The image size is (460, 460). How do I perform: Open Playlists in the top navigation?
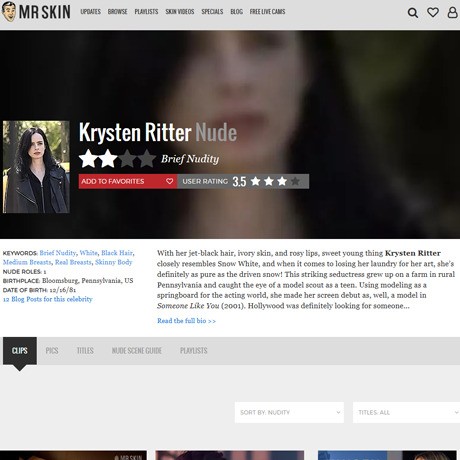[146, 12]
